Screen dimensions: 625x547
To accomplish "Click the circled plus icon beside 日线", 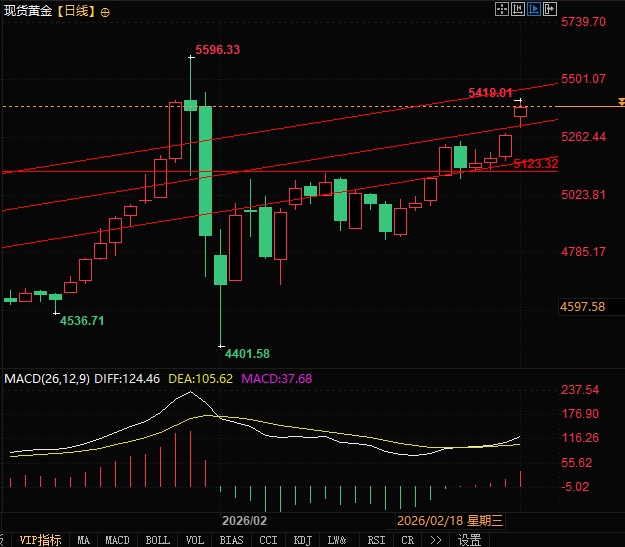I will click(105, 13).
